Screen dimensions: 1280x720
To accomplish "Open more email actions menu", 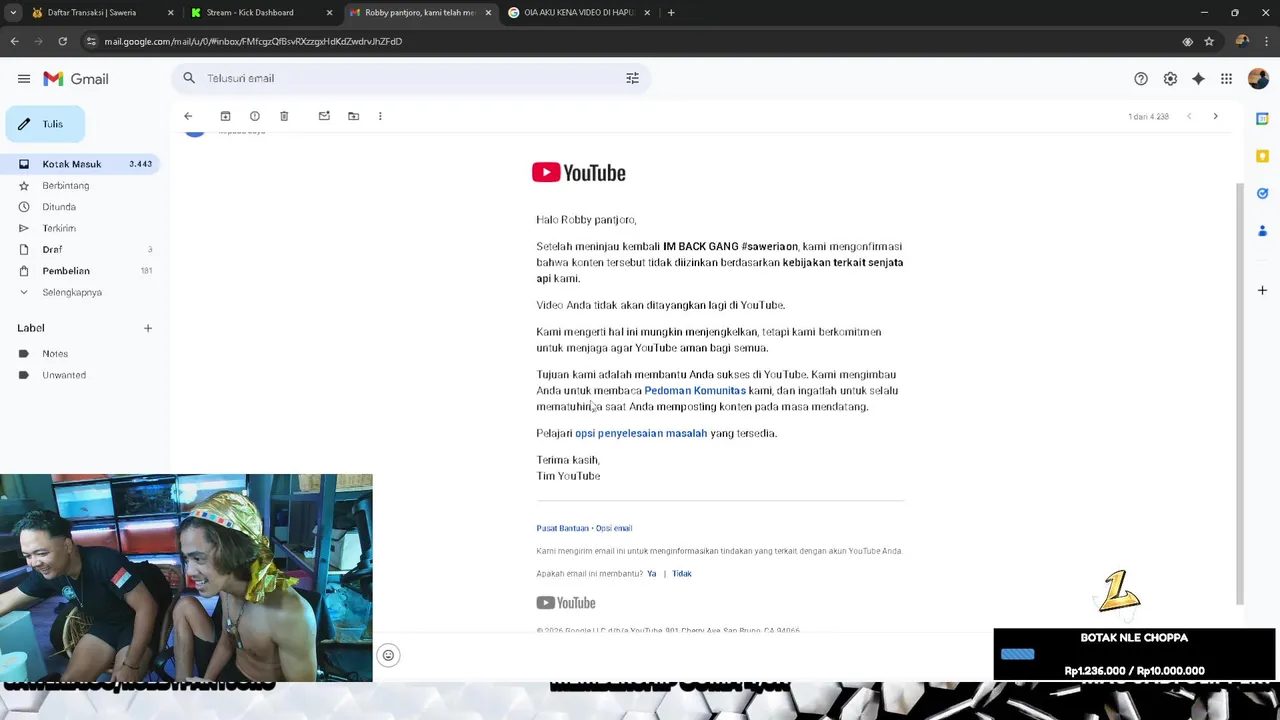I will (380, 116).
